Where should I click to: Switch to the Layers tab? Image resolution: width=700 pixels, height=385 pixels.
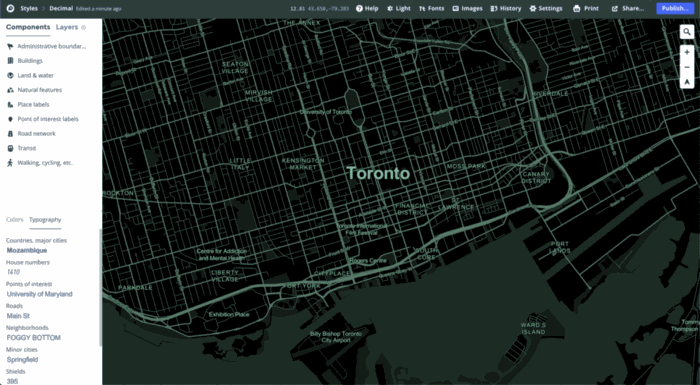click(x=67, y=27)
